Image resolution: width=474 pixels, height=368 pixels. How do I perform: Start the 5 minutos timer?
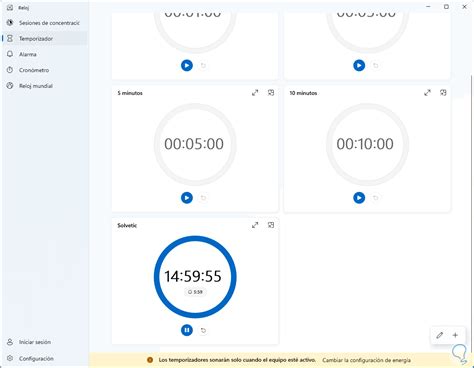tap(187, 198)
